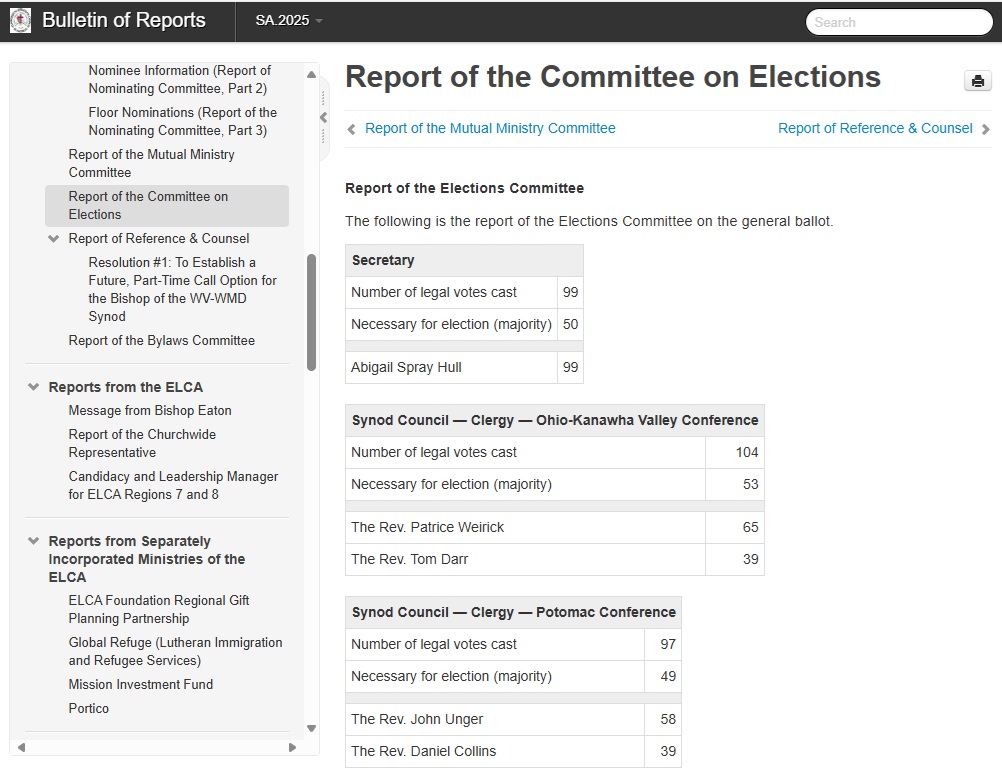The image size is (1002, 773).
Task: Collapse Reports from Separately Incorporated Ministries section
Action: tap(34, 541)
